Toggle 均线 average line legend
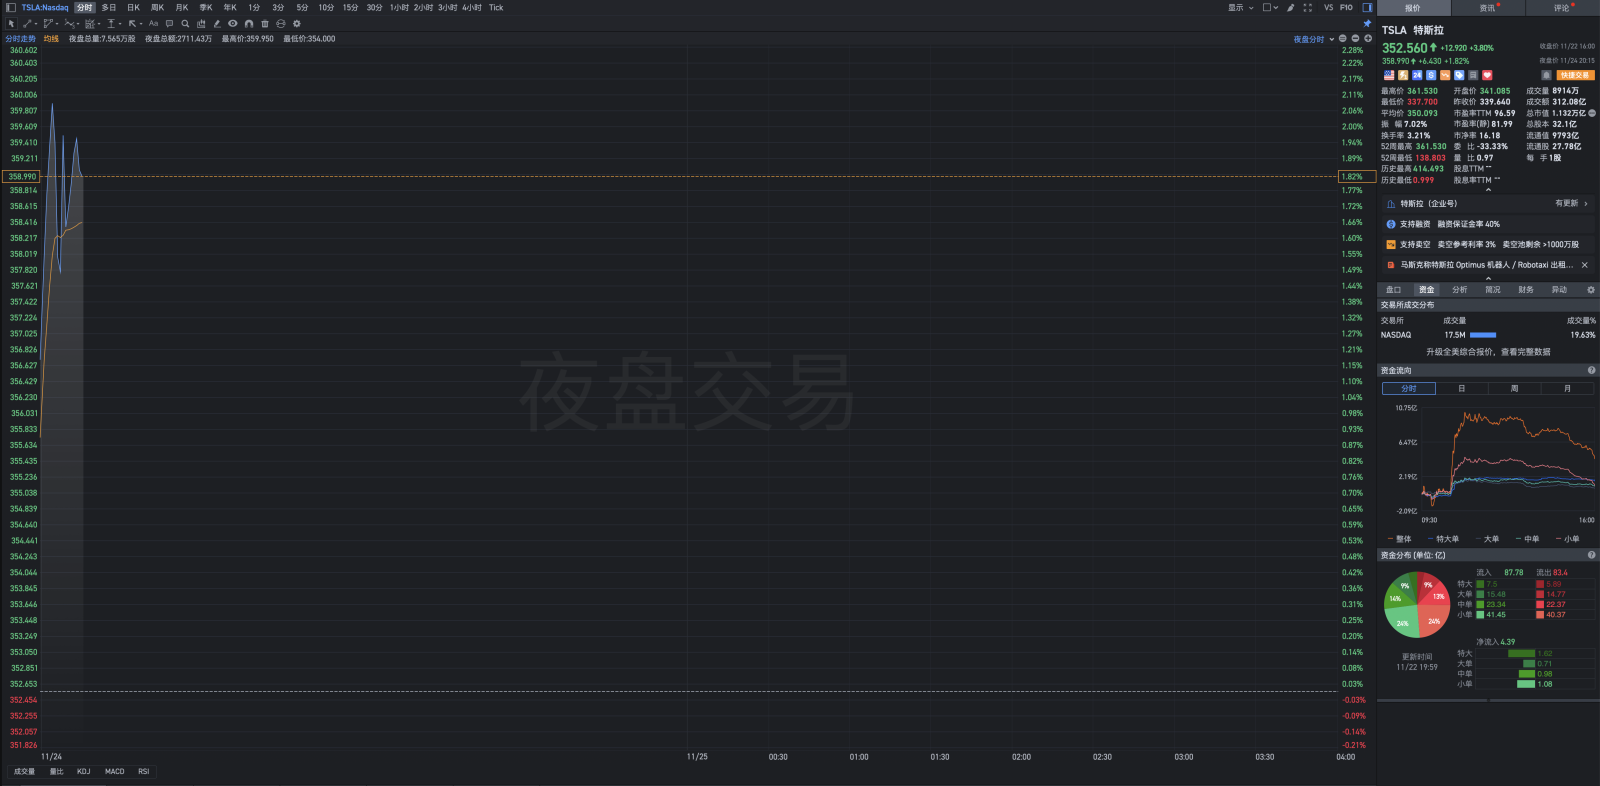Screen dimensions: 1600x786 coord(51,39)
